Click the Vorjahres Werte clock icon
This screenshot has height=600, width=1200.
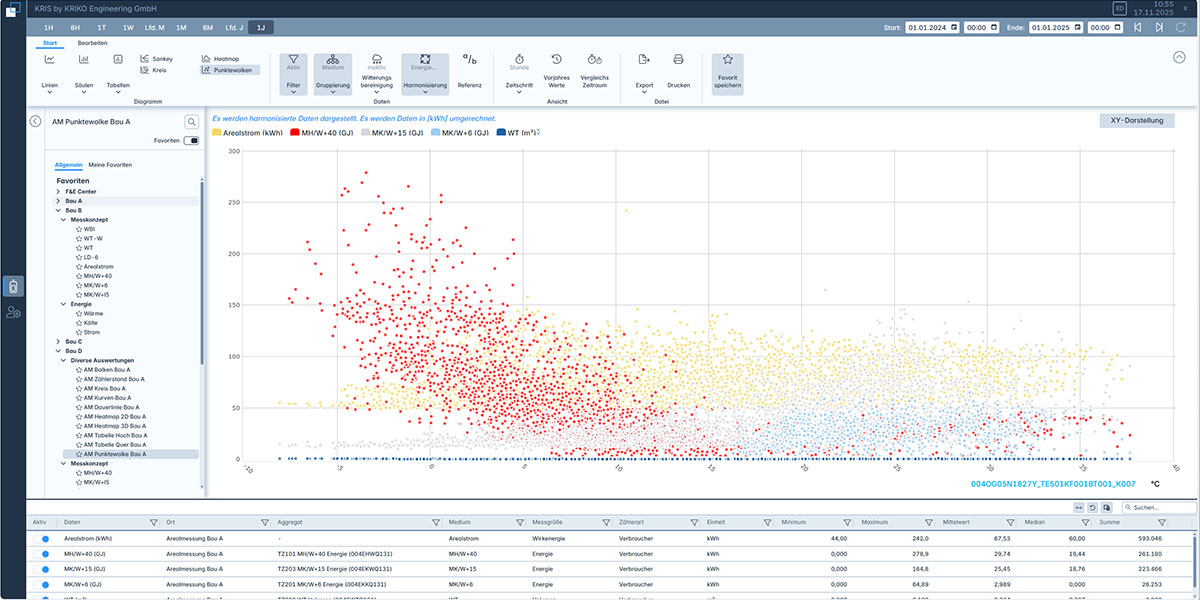click(x=557, y=60)
